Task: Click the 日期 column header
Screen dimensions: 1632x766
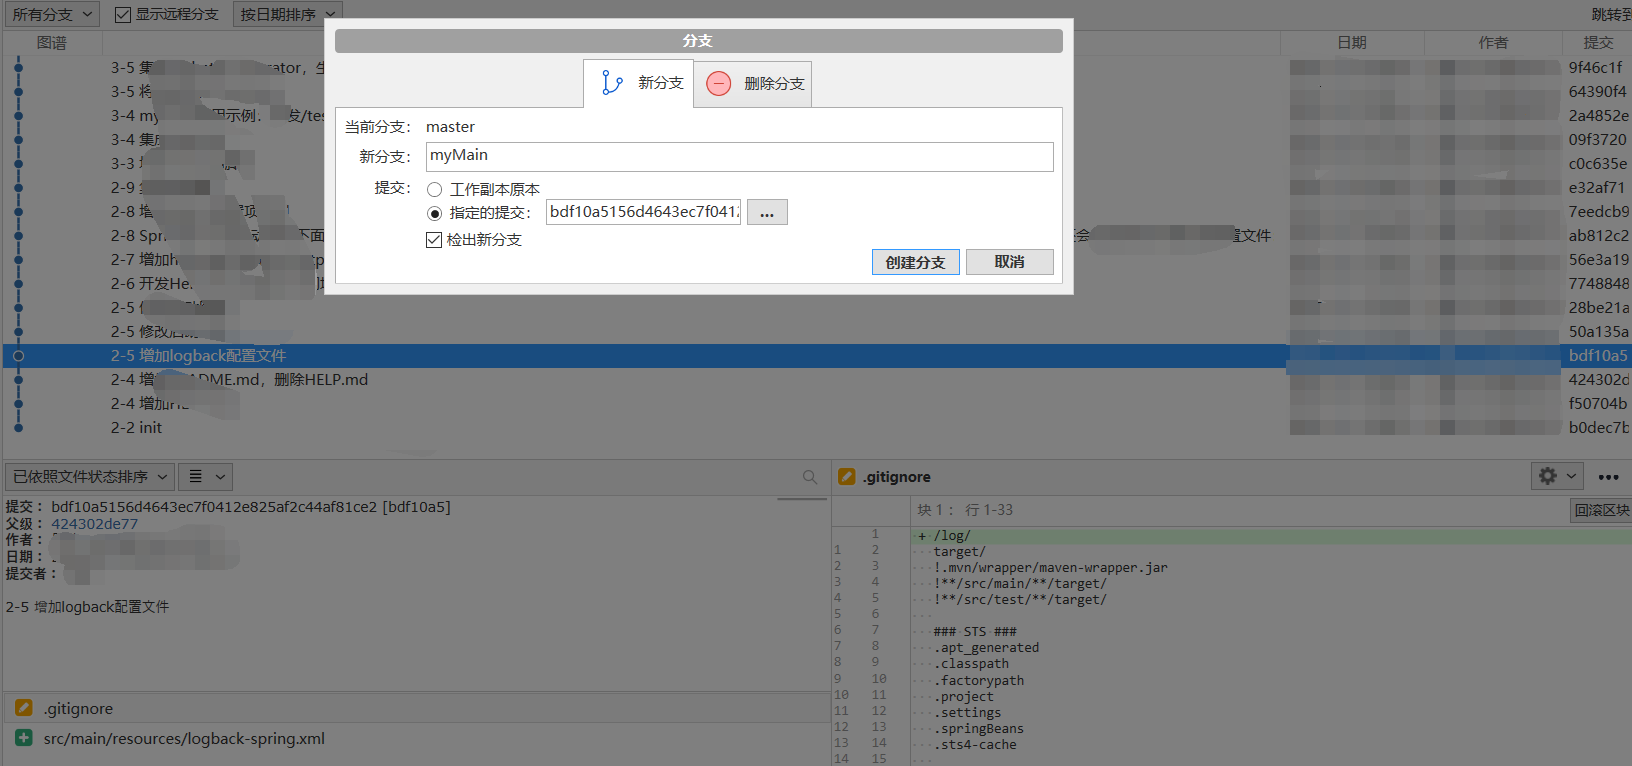Action: click(x=1352, y=42)
